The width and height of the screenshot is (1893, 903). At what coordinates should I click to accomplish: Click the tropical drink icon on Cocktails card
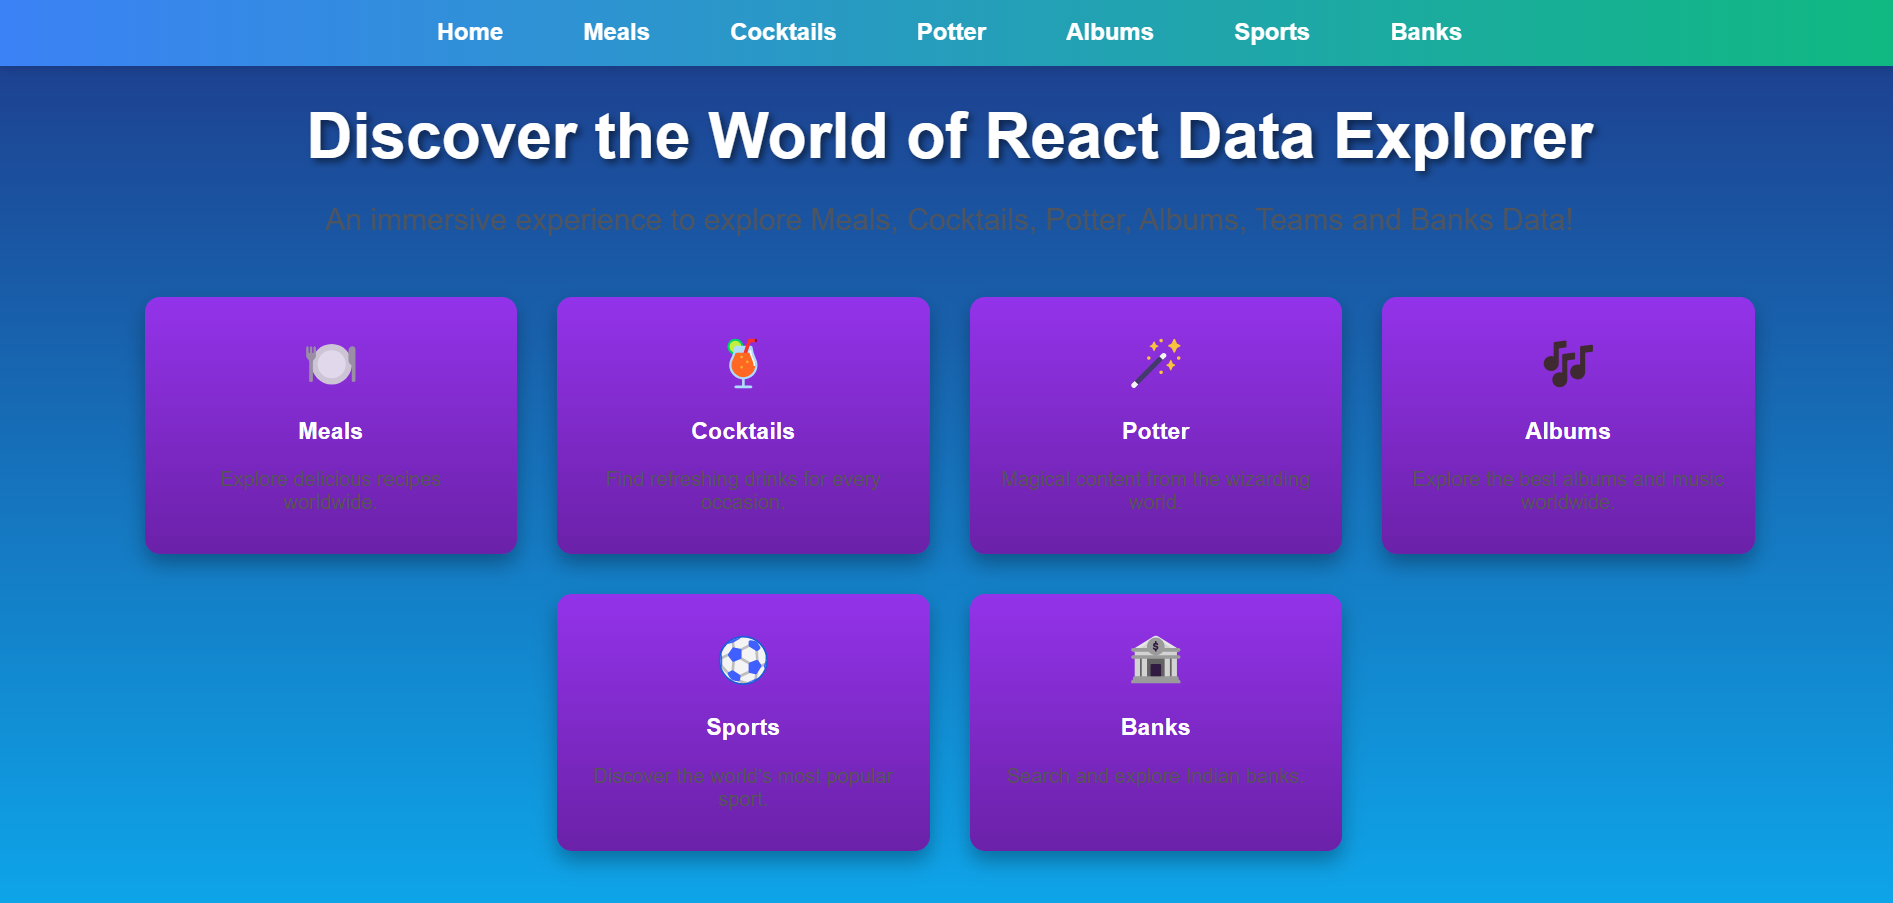[x=743, y=363]
